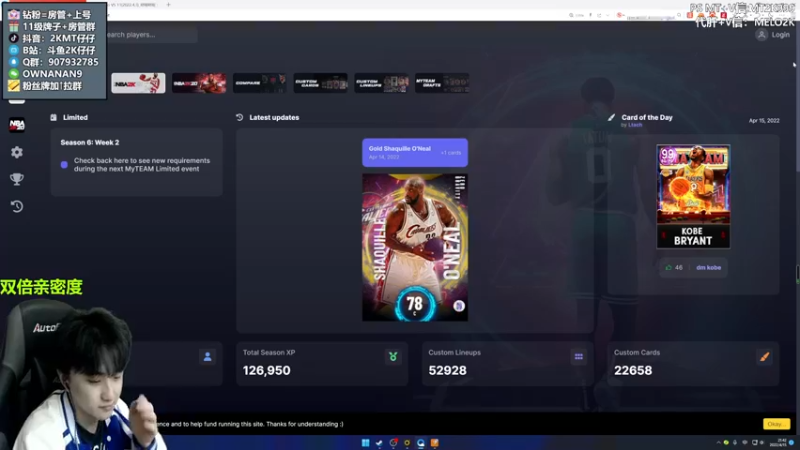Open the MyTeam Drafts banner tile
800x450 pixels.
point(442,83)
